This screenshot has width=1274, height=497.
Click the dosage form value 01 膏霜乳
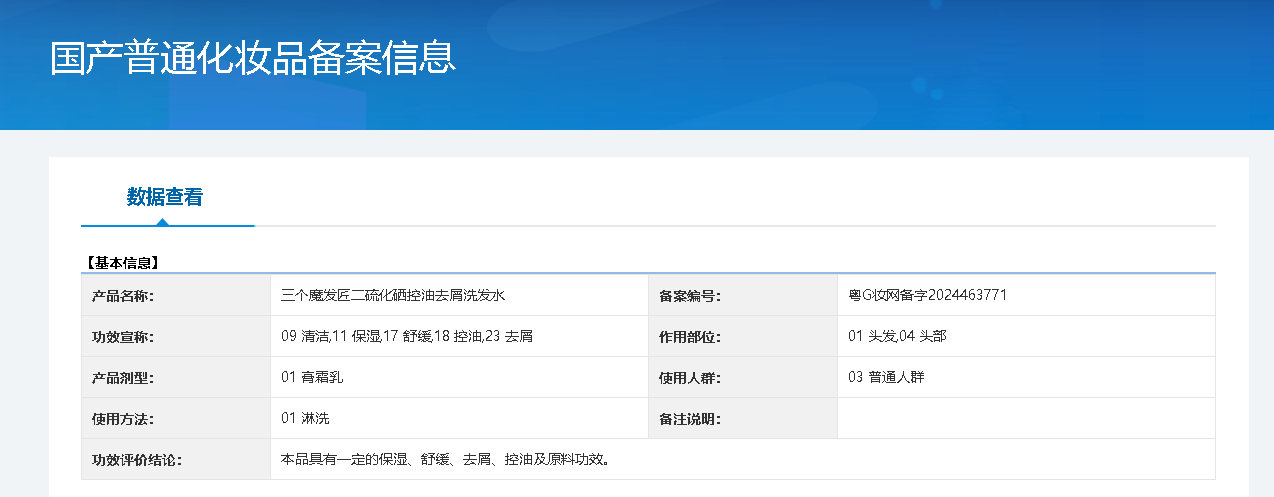(313, 377)
